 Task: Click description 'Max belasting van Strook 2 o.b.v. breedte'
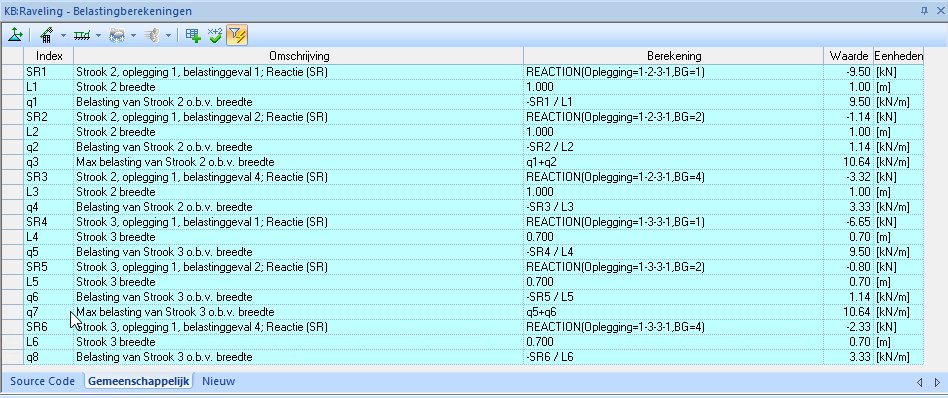pyautogui.click(x=175, y=161)
